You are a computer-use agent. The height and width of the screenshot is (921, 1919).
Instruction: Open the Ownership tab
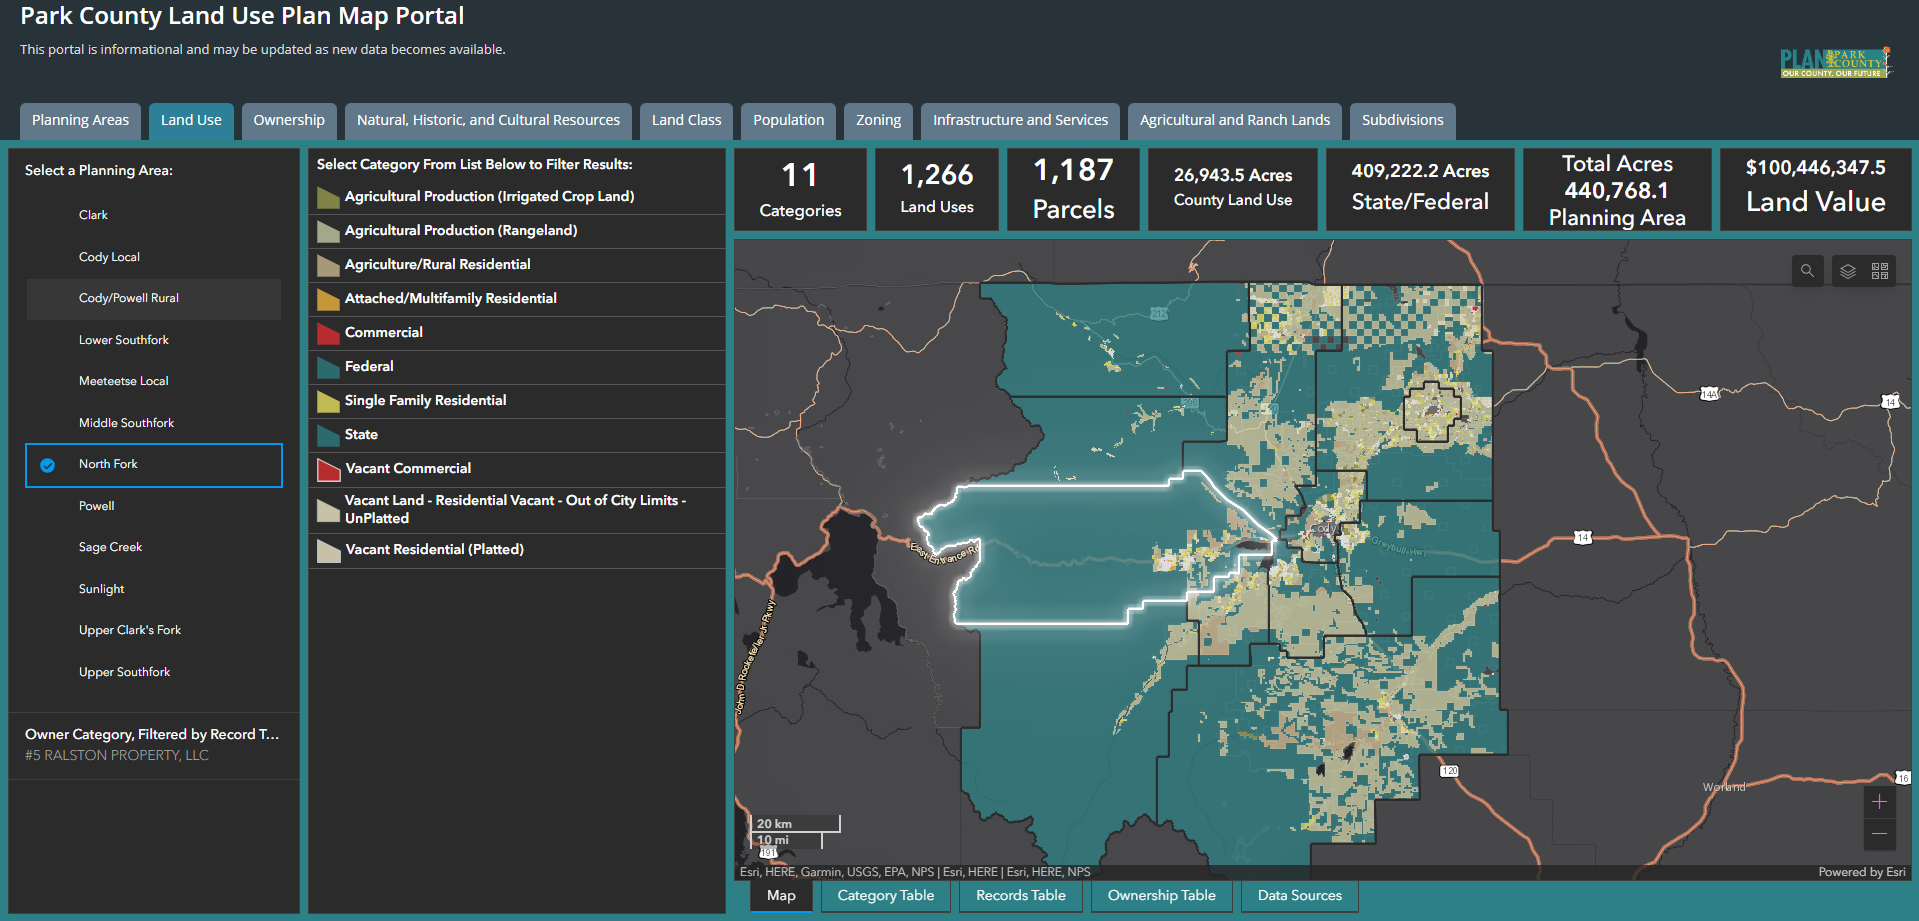click(289, 120)
